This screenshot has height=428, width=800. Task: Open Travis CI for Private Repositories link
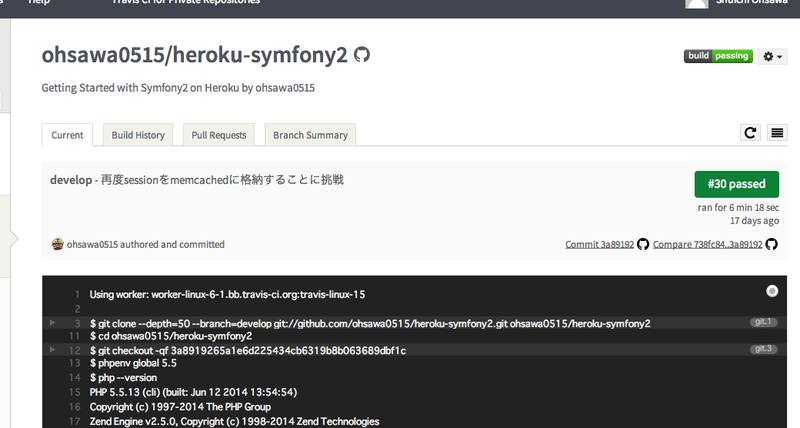[x=186, y=3]
